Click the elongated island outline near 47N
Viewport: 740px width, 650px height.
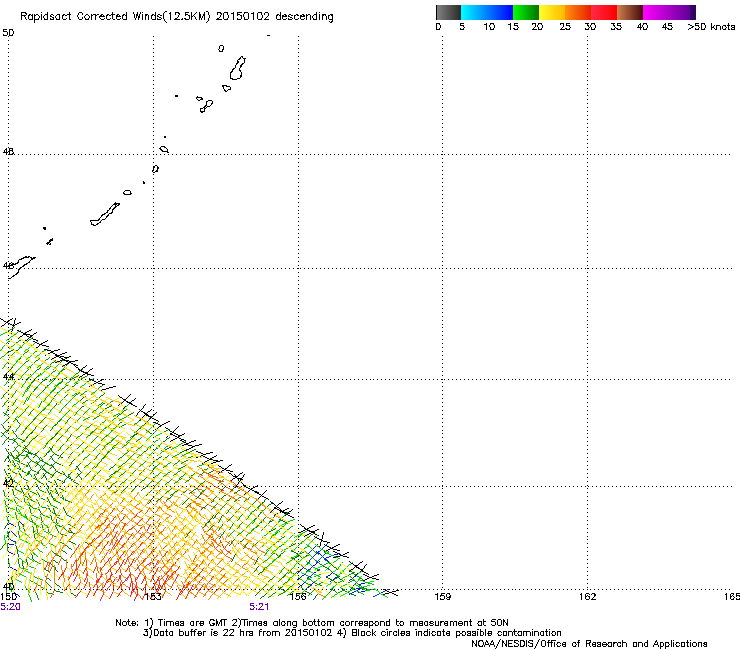click(x=105, y=214)
